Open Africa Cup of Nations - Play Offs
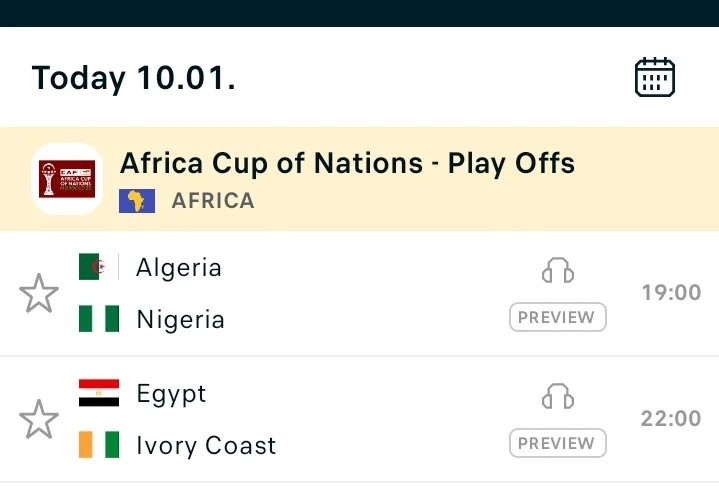 tap(347, 163)
